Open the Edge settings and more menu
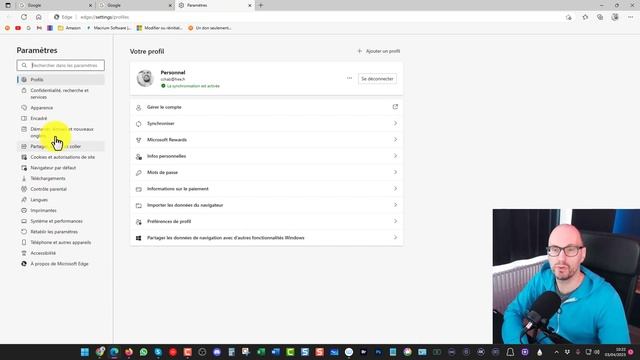Image resolution: width=640 pixels, height=360 pixels. [630, 17]
